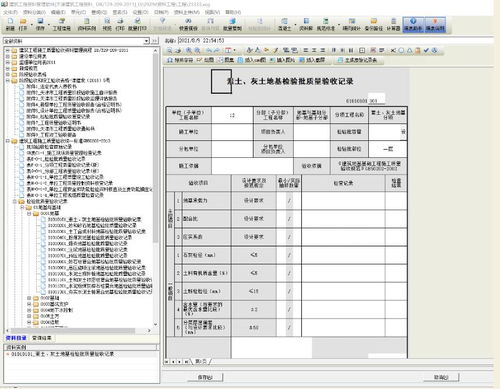Expand the 0102基础 folder node
The image size is (500, 389).
click(x=29, y=298)
